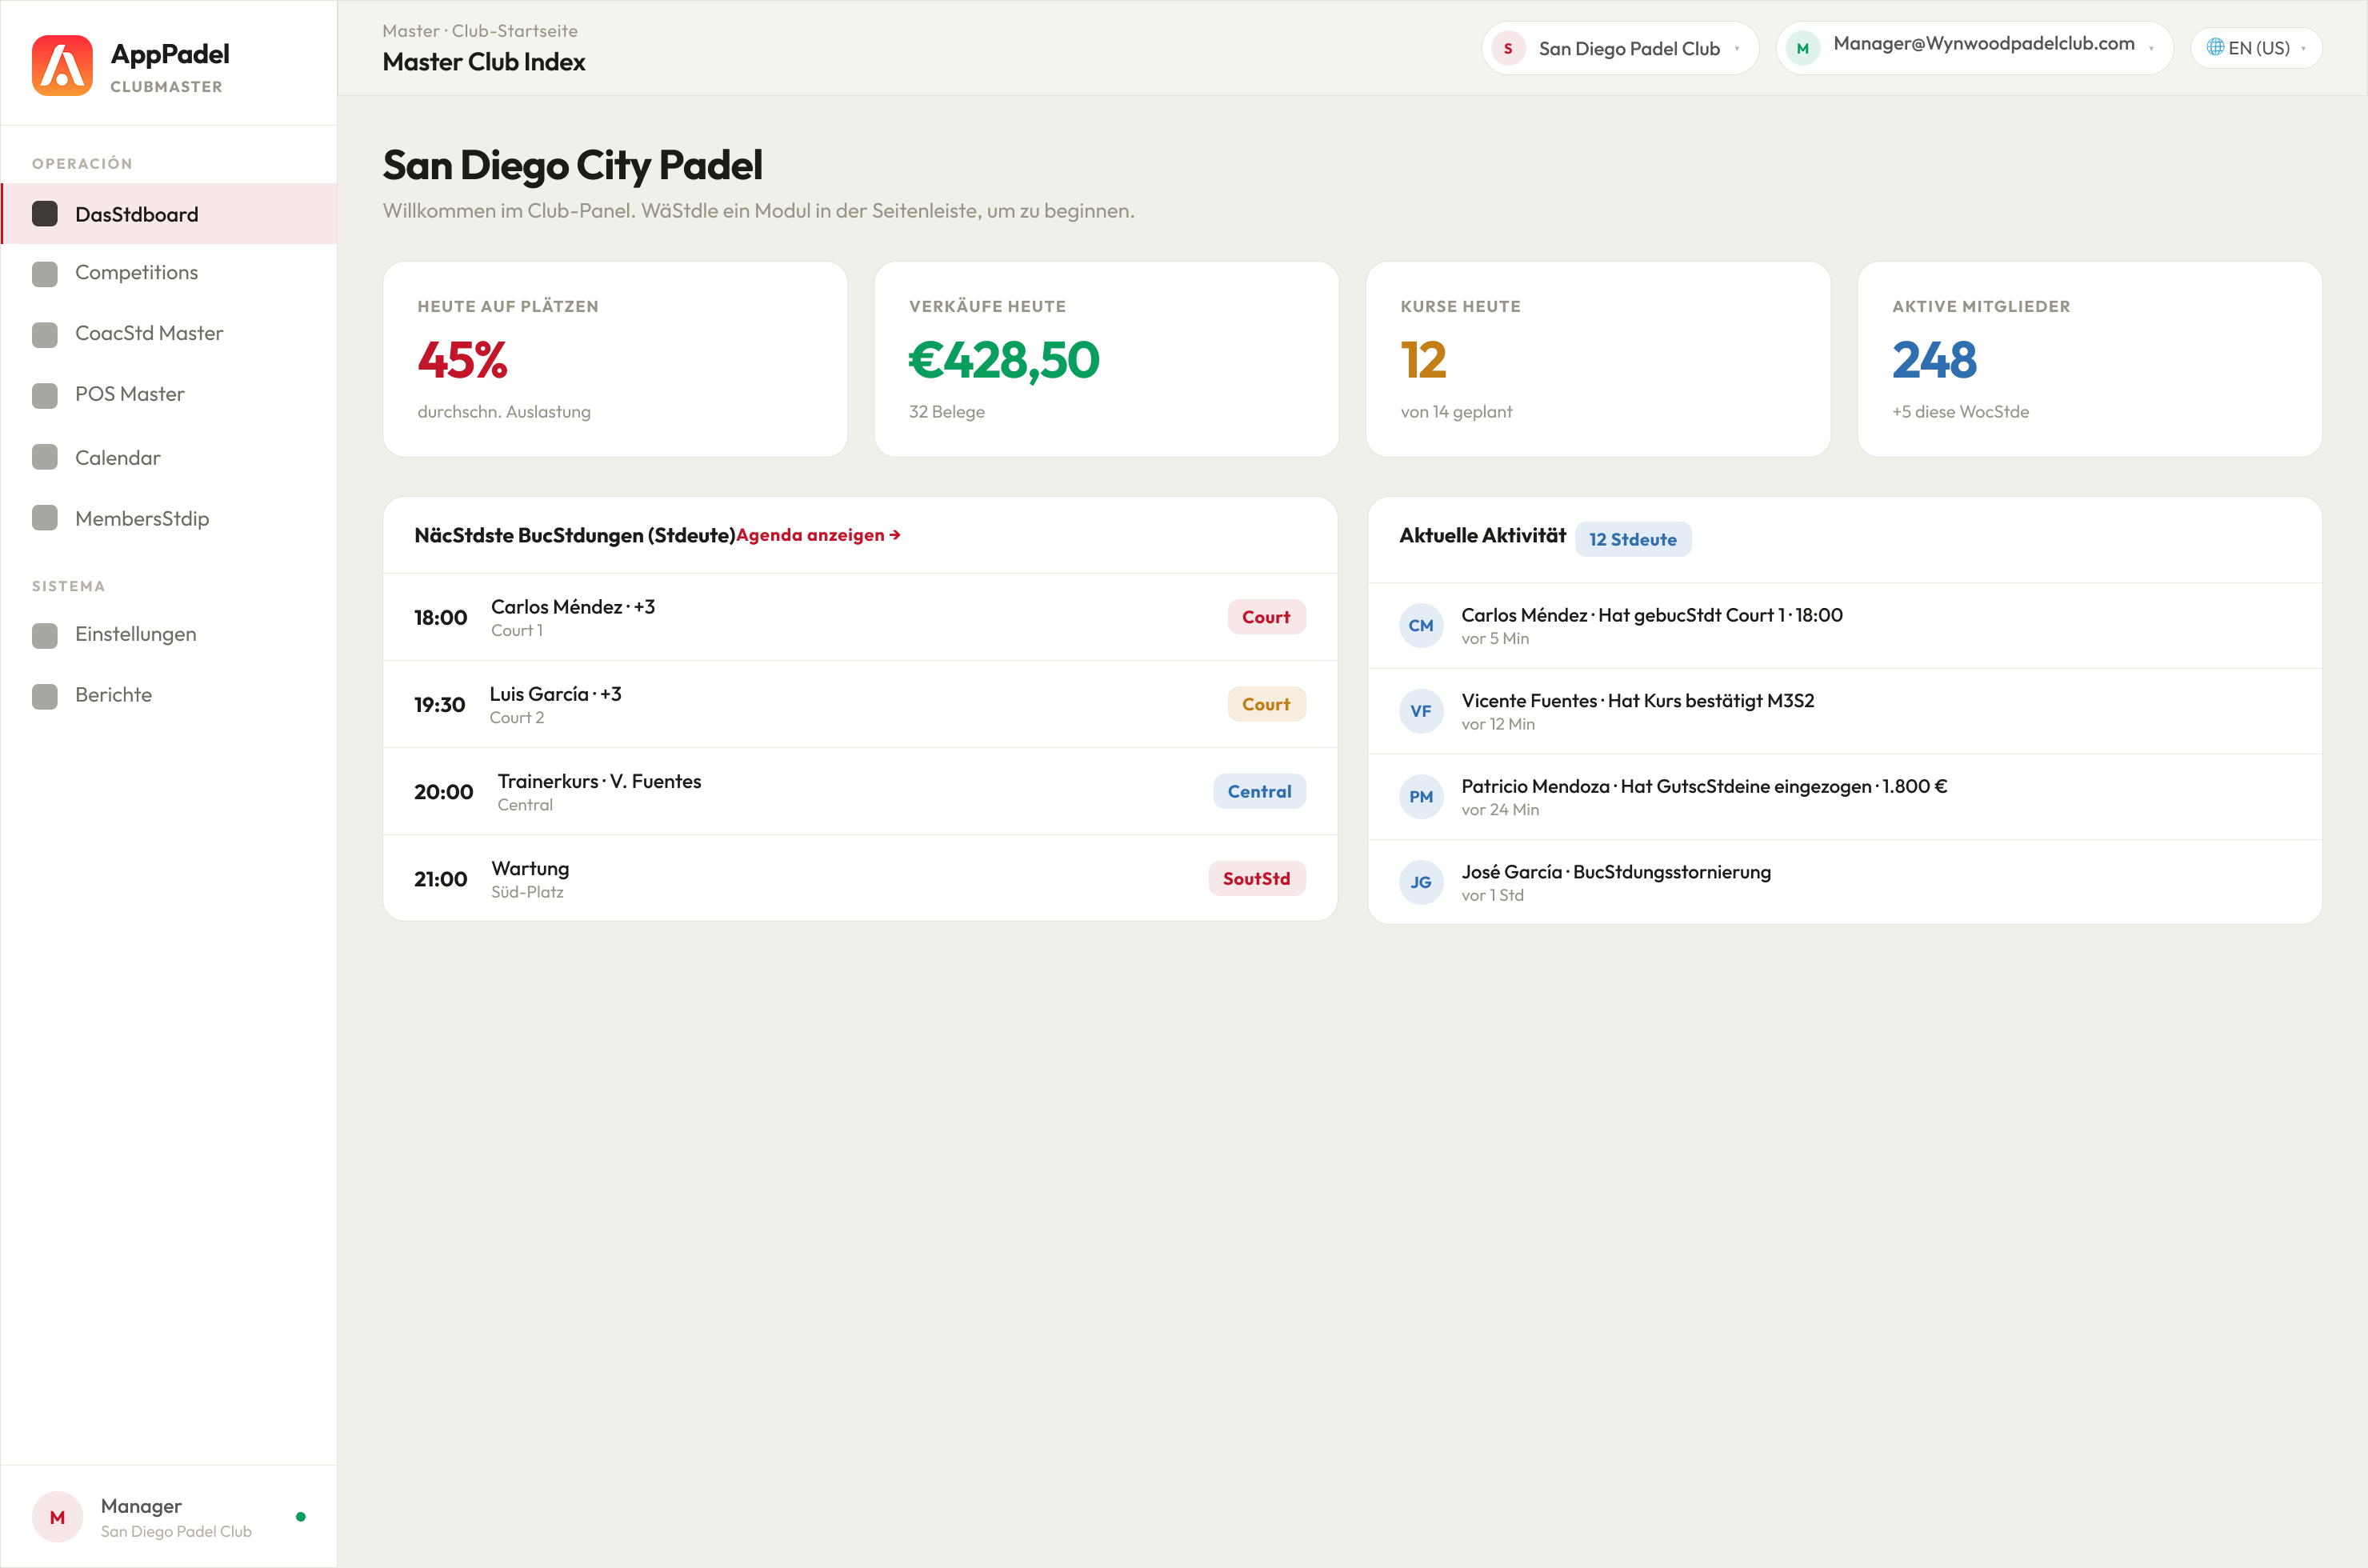The image size is (2368, 1568).
Task: Open the EN (US) language dropdown
Action: pos(2256,48)
